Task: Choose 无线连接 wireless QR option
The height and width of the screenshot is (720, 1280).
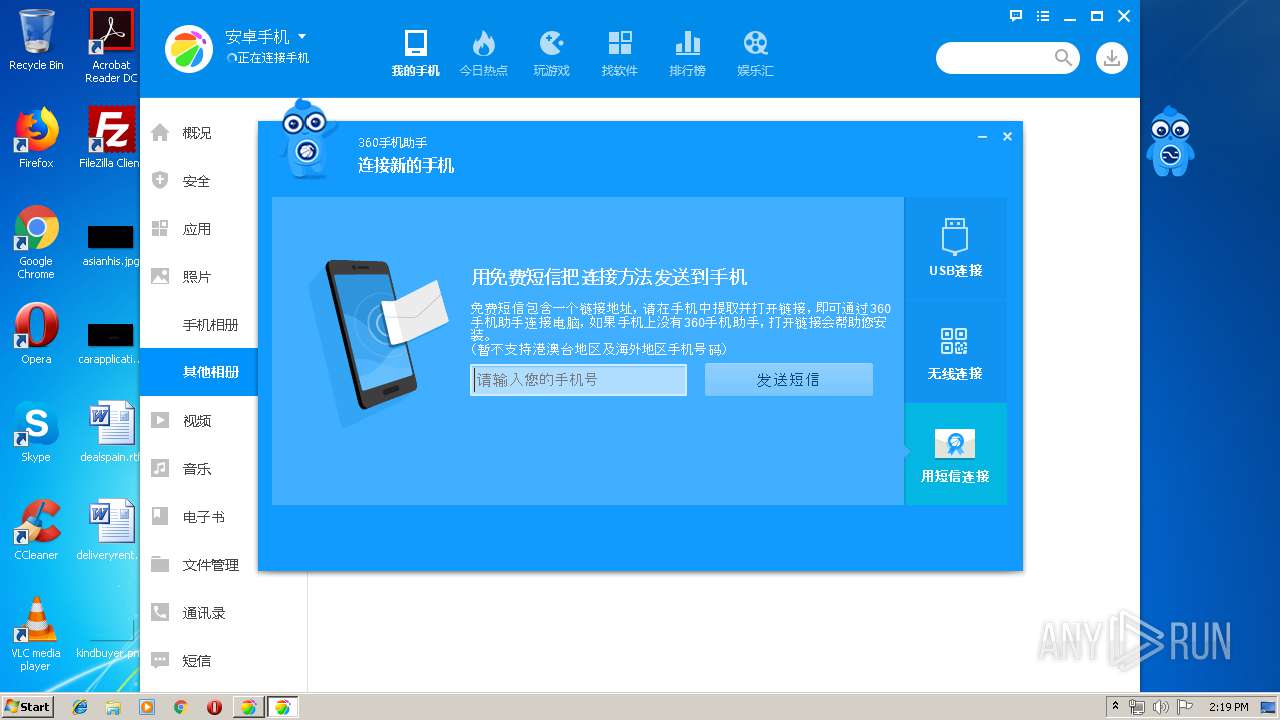Action: coord(955,351)
